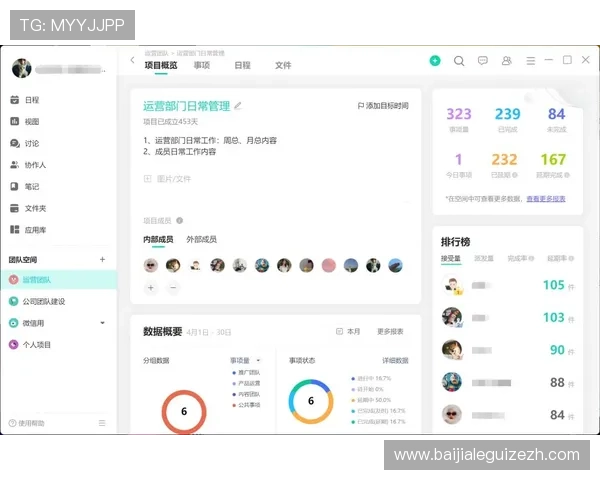Screen dimensions: 600x480
Task: Add a team space with plus icon
Action: [102, 259]
